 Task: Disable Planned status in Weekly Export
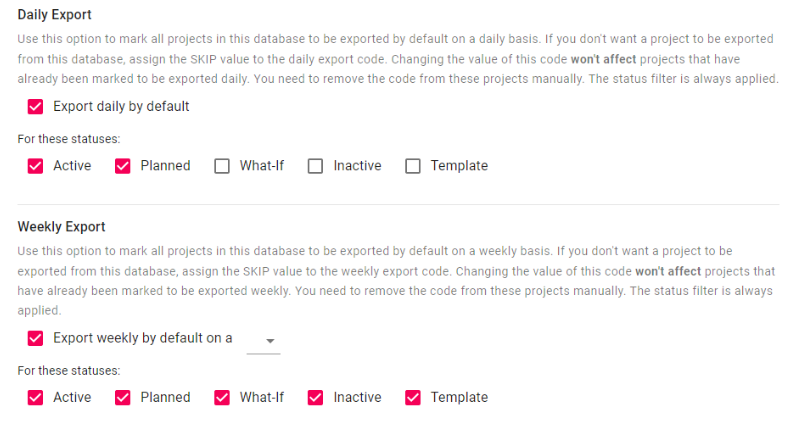tap(123, 397)
